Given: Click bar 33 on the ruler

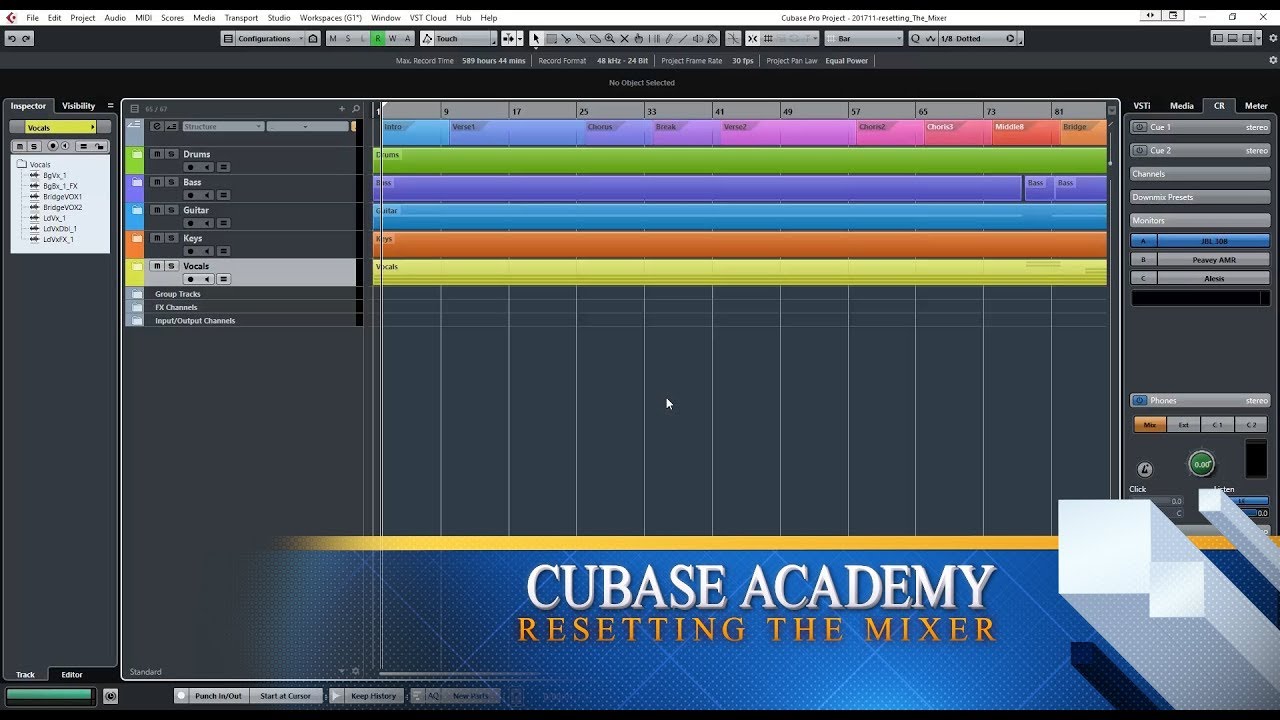Looking at the screenshot, I should [x=651, y=112].
